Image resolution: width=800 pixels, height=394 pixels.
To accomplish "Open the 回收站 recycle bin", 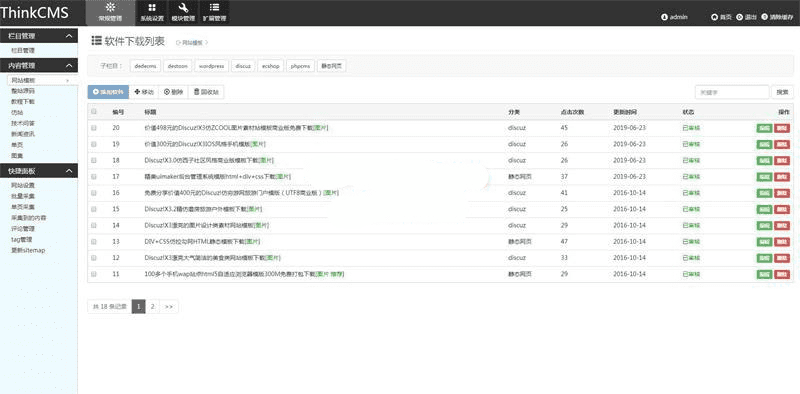I will coord(206,92).
